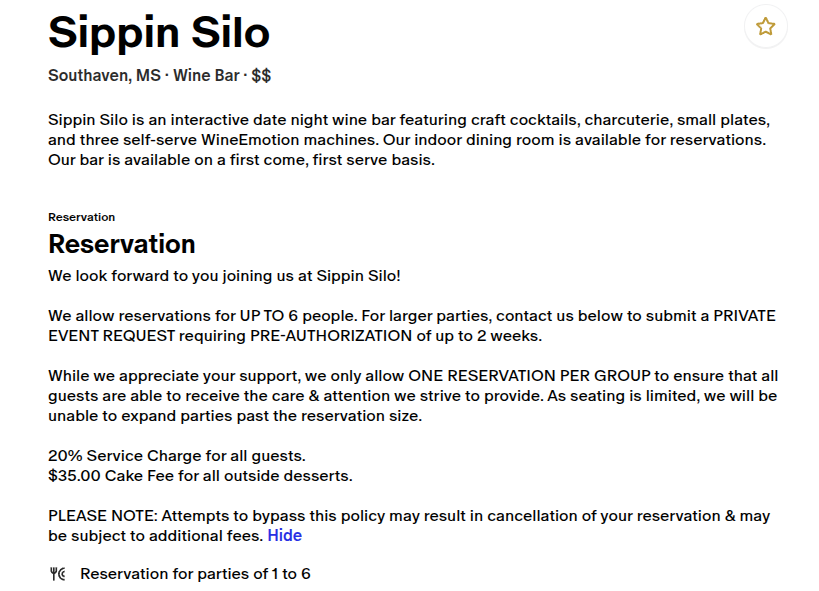The height and width of the screenshot is (591, 819).
Task: Click the PRE-AUTHORIZATION text
Action: pyautogui.click(x=331, y=336)
